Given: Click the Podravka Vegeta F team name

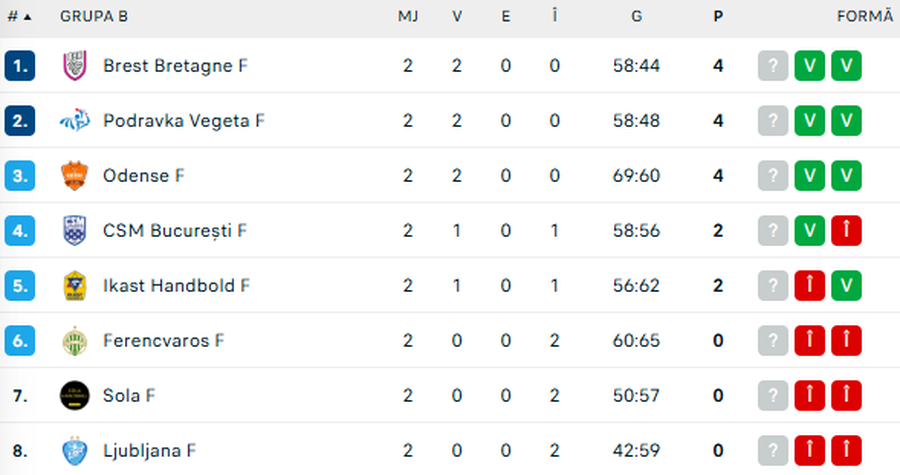Looking at the screenshot, I should point(183,121).
